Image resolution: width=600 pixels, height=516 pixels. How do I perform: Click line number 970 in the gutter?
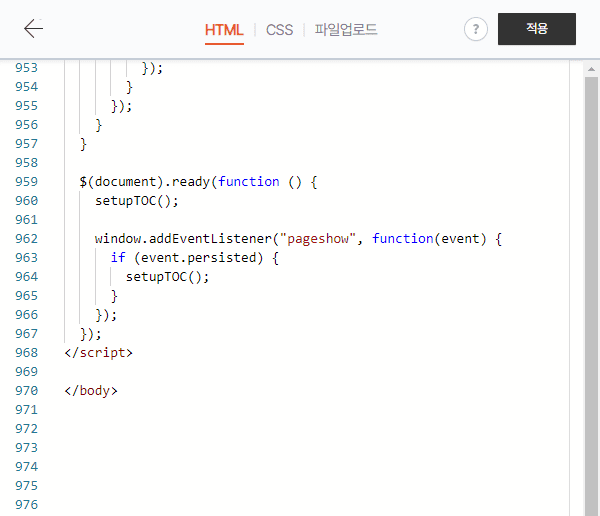click(x=26, y=390)
